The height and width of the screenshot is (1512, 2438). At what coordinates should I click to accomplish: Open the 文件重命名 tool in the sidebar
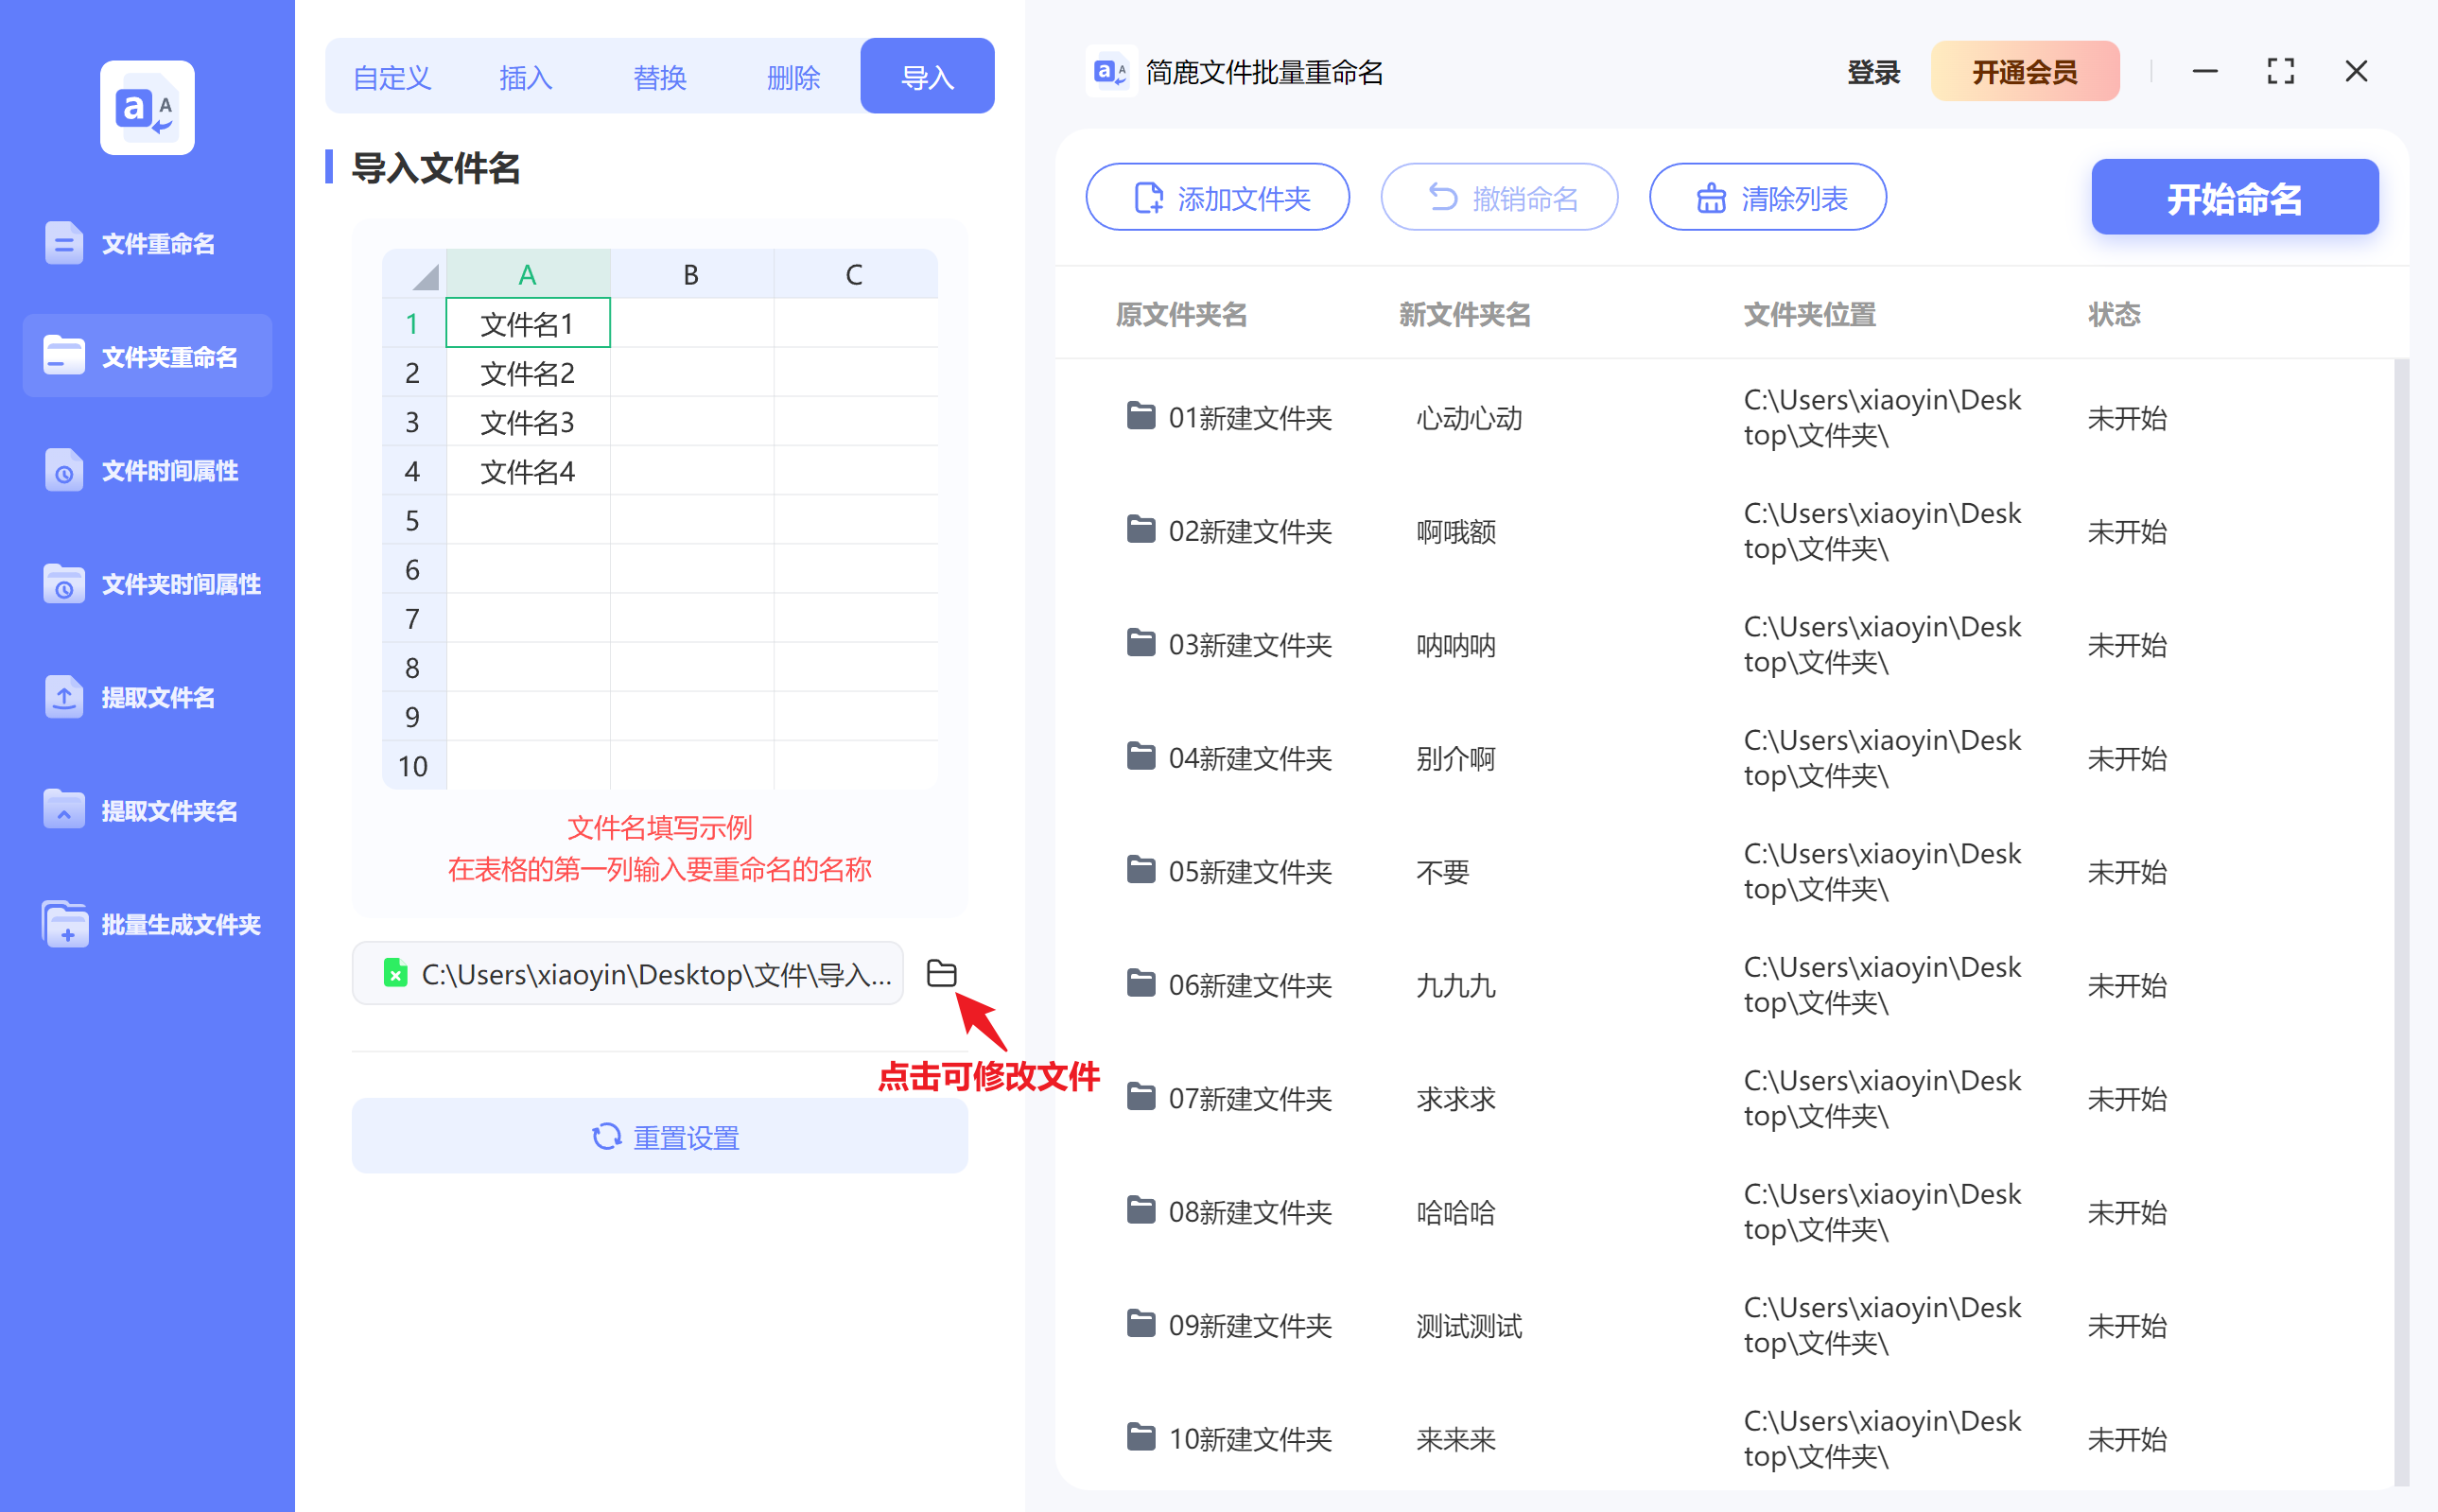(x=146, y=242)
